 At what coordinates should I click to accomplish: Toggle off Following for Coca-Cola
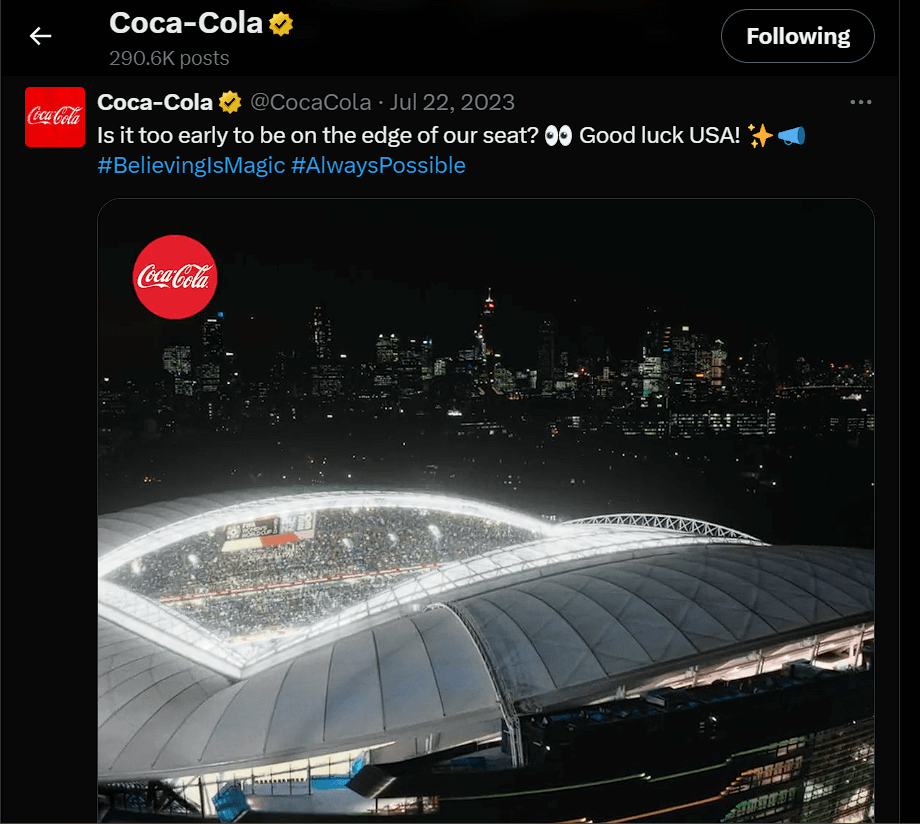tap(797, 36)
